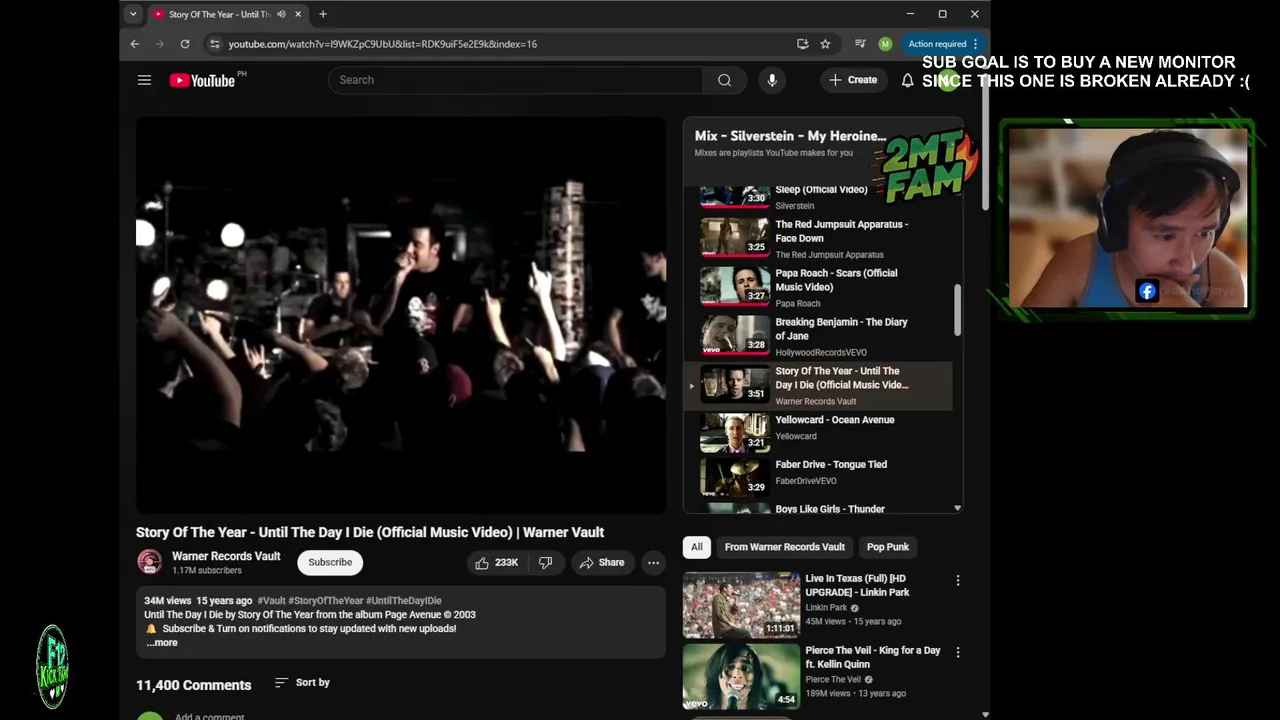Open more actions menu under the video

[653, 562]
